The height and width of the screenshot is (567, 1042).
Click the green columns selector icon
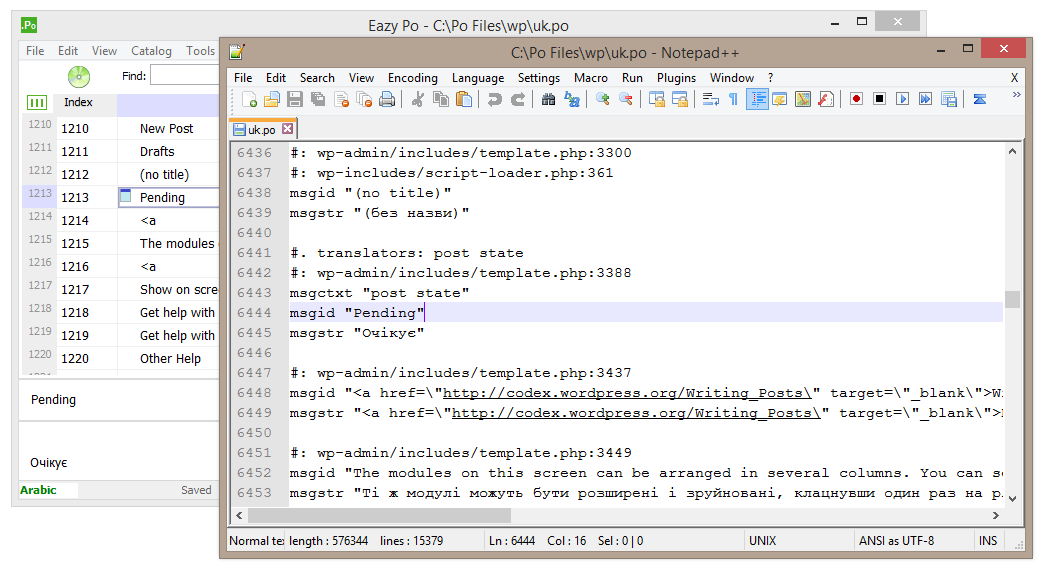(x=37, y=103)
